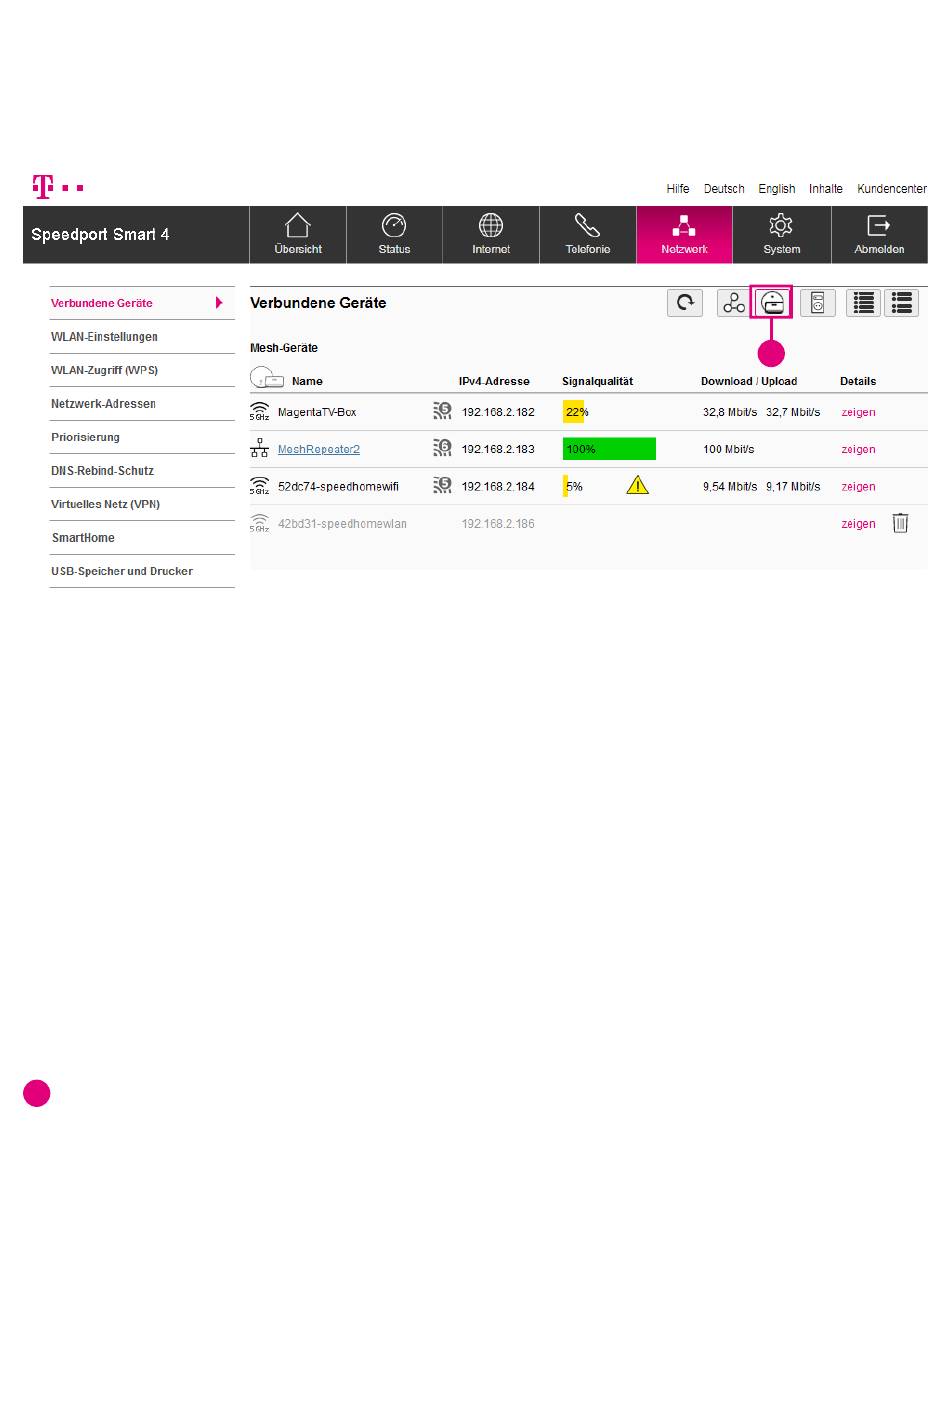Select the mesh devices view icon
The width and height of the screenshot is (950, 1425).
(771, 303)
